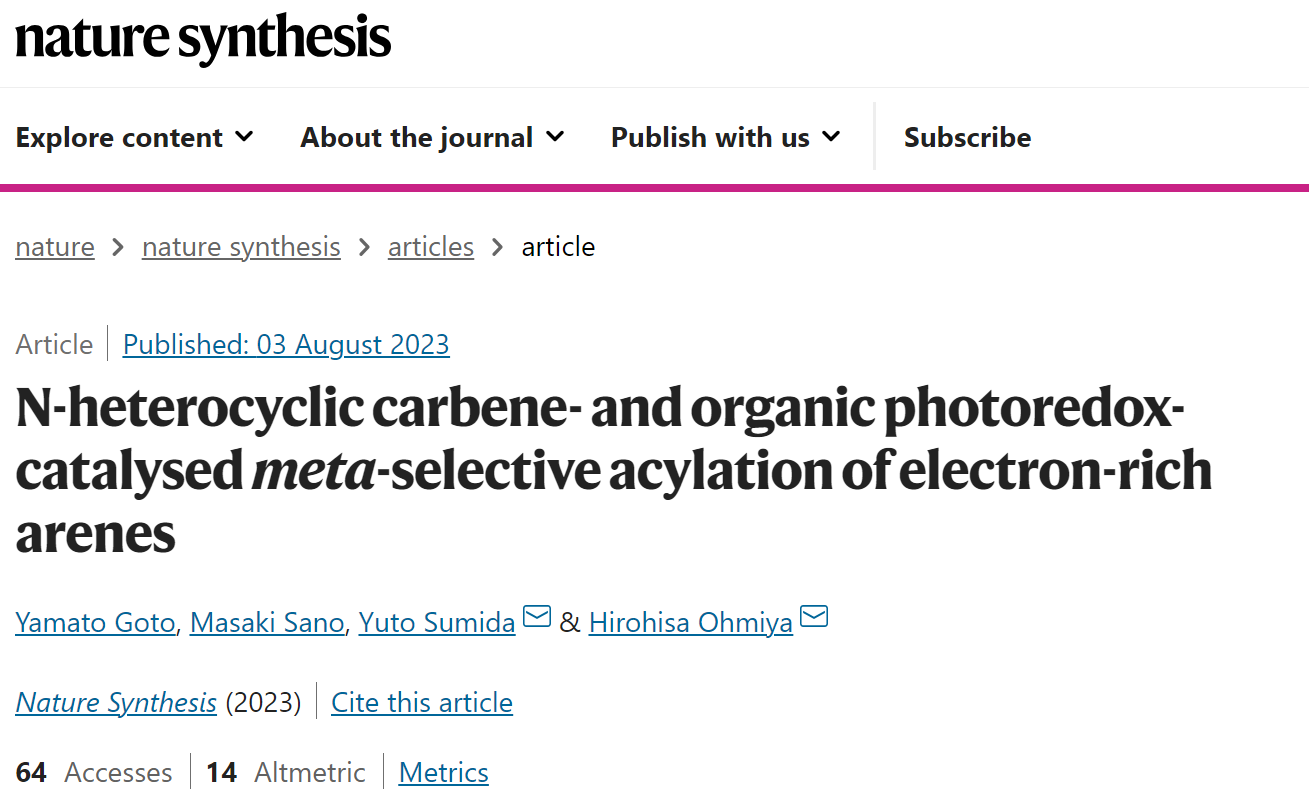The image size is (1309, 796).
Task: Navigate to the articles breadcrumb
Action: point(431,246)
